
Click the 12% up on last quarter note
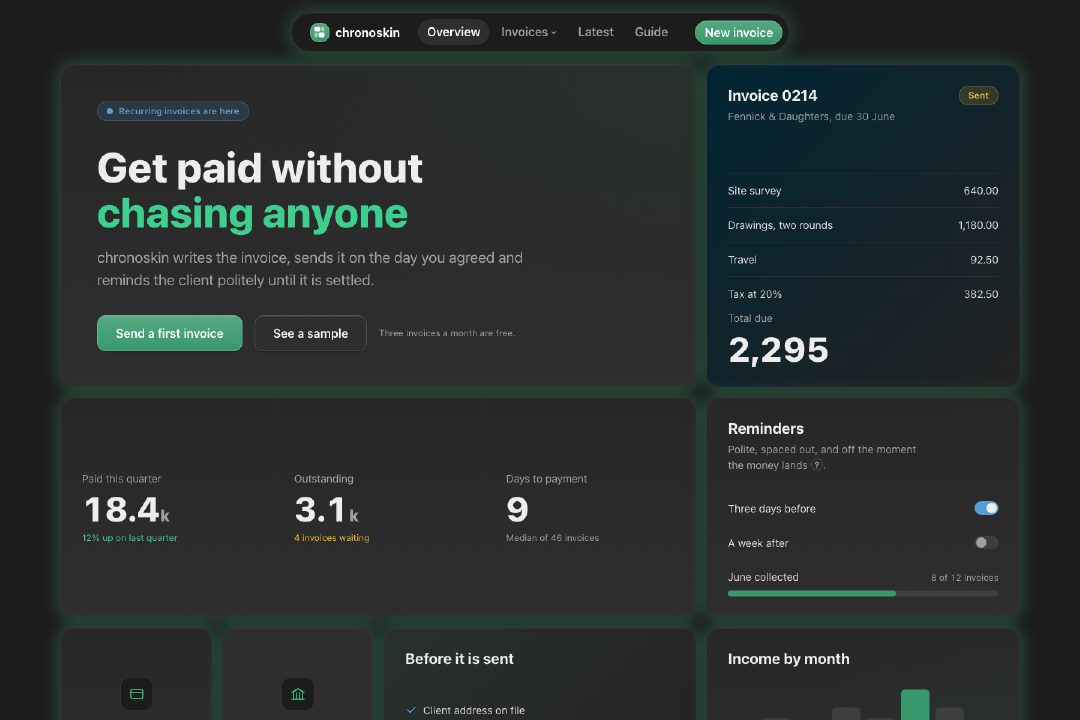[x=129, y=538]
